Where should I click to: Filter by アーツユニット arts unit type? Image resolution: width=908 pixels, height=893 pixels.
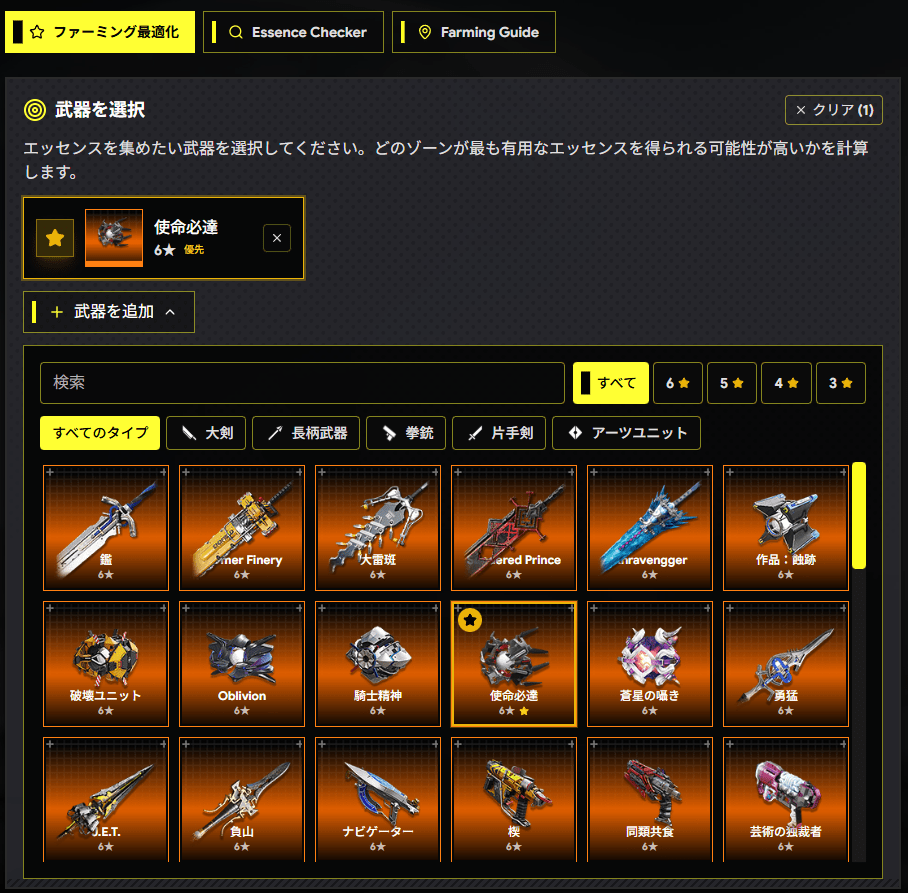coord(627,433)
